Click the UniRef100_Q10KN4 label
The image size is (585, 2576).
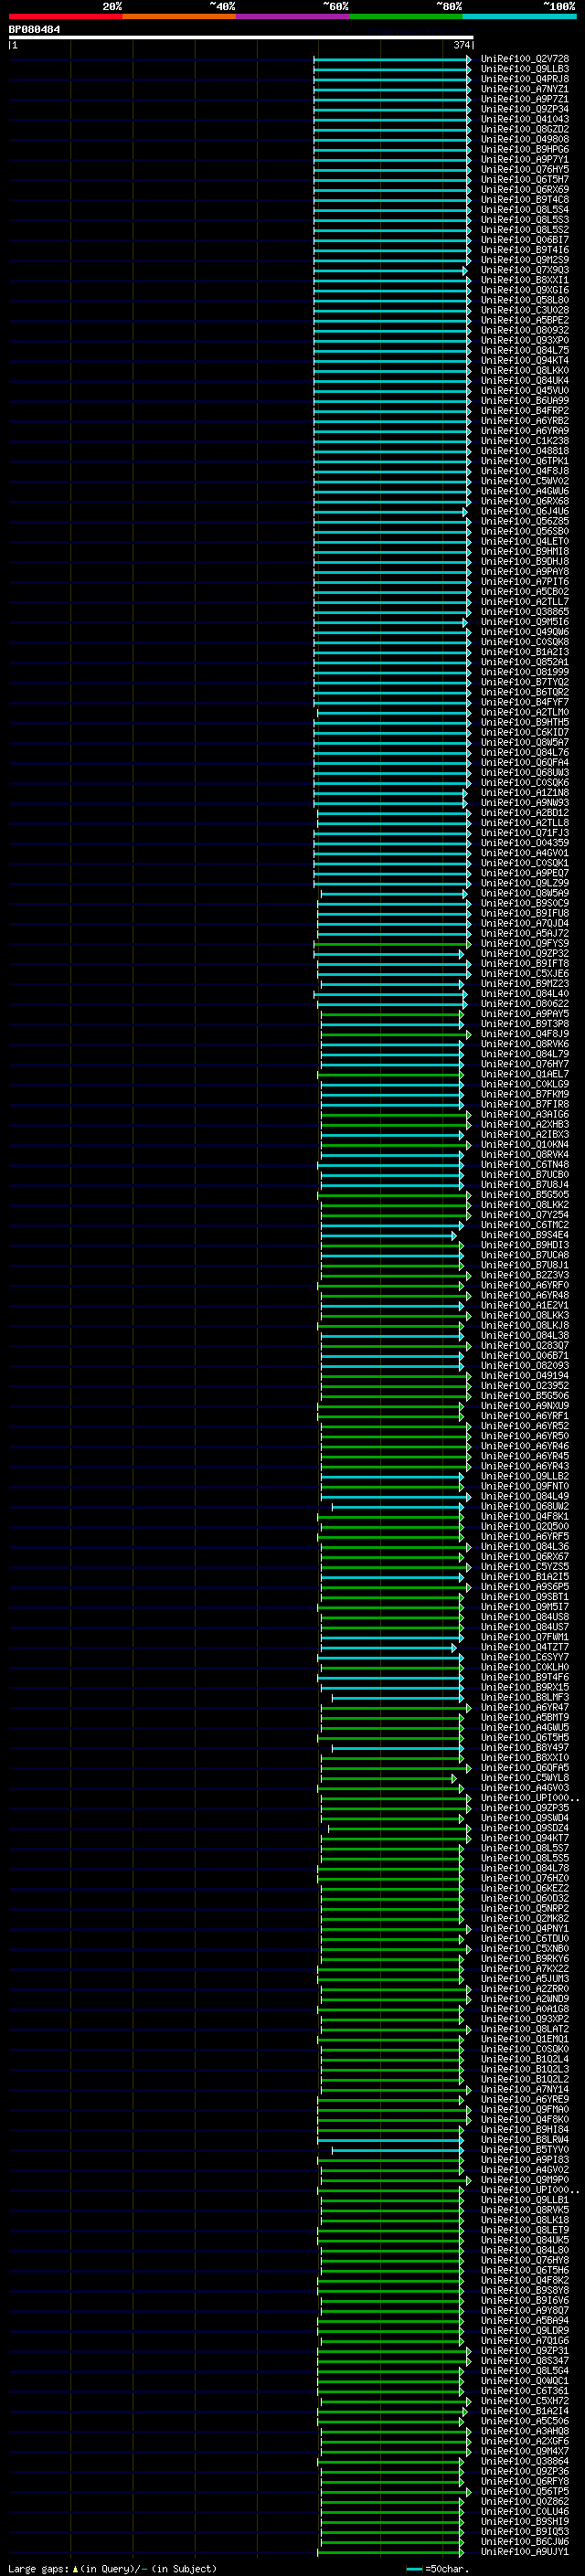[525, 1145]
